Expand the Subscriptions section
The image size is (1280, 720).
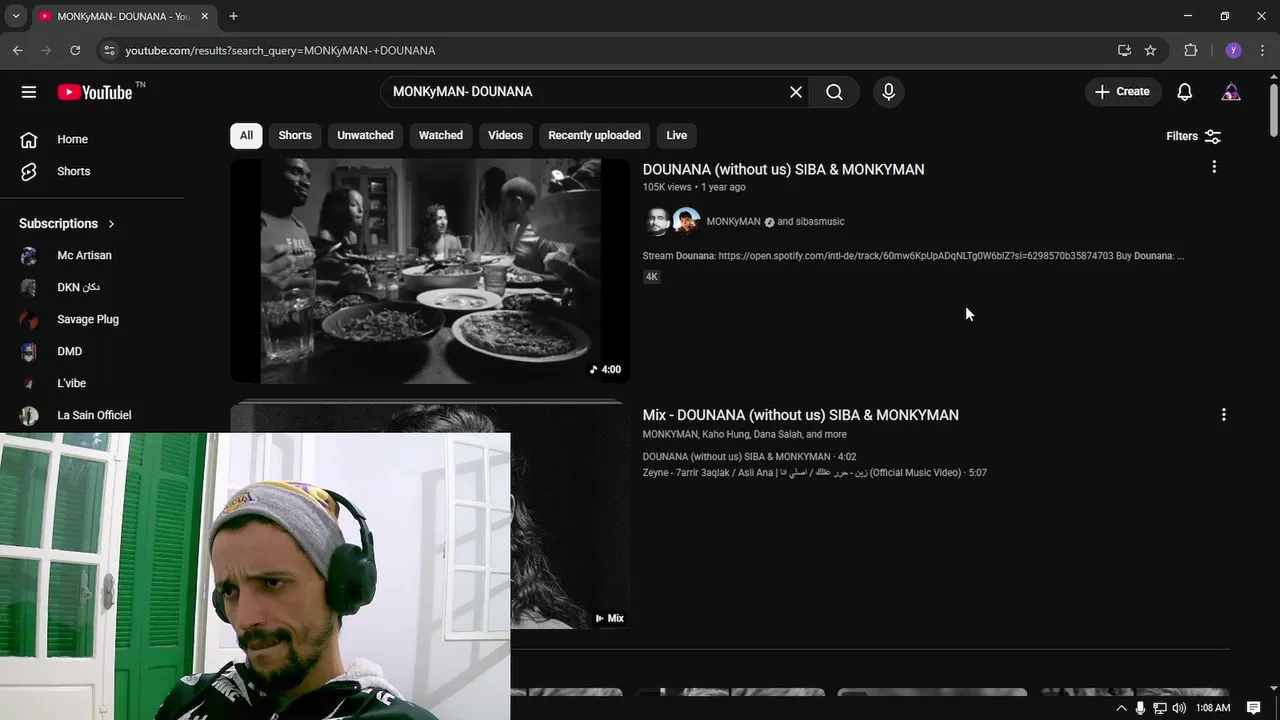coord(68,223)
